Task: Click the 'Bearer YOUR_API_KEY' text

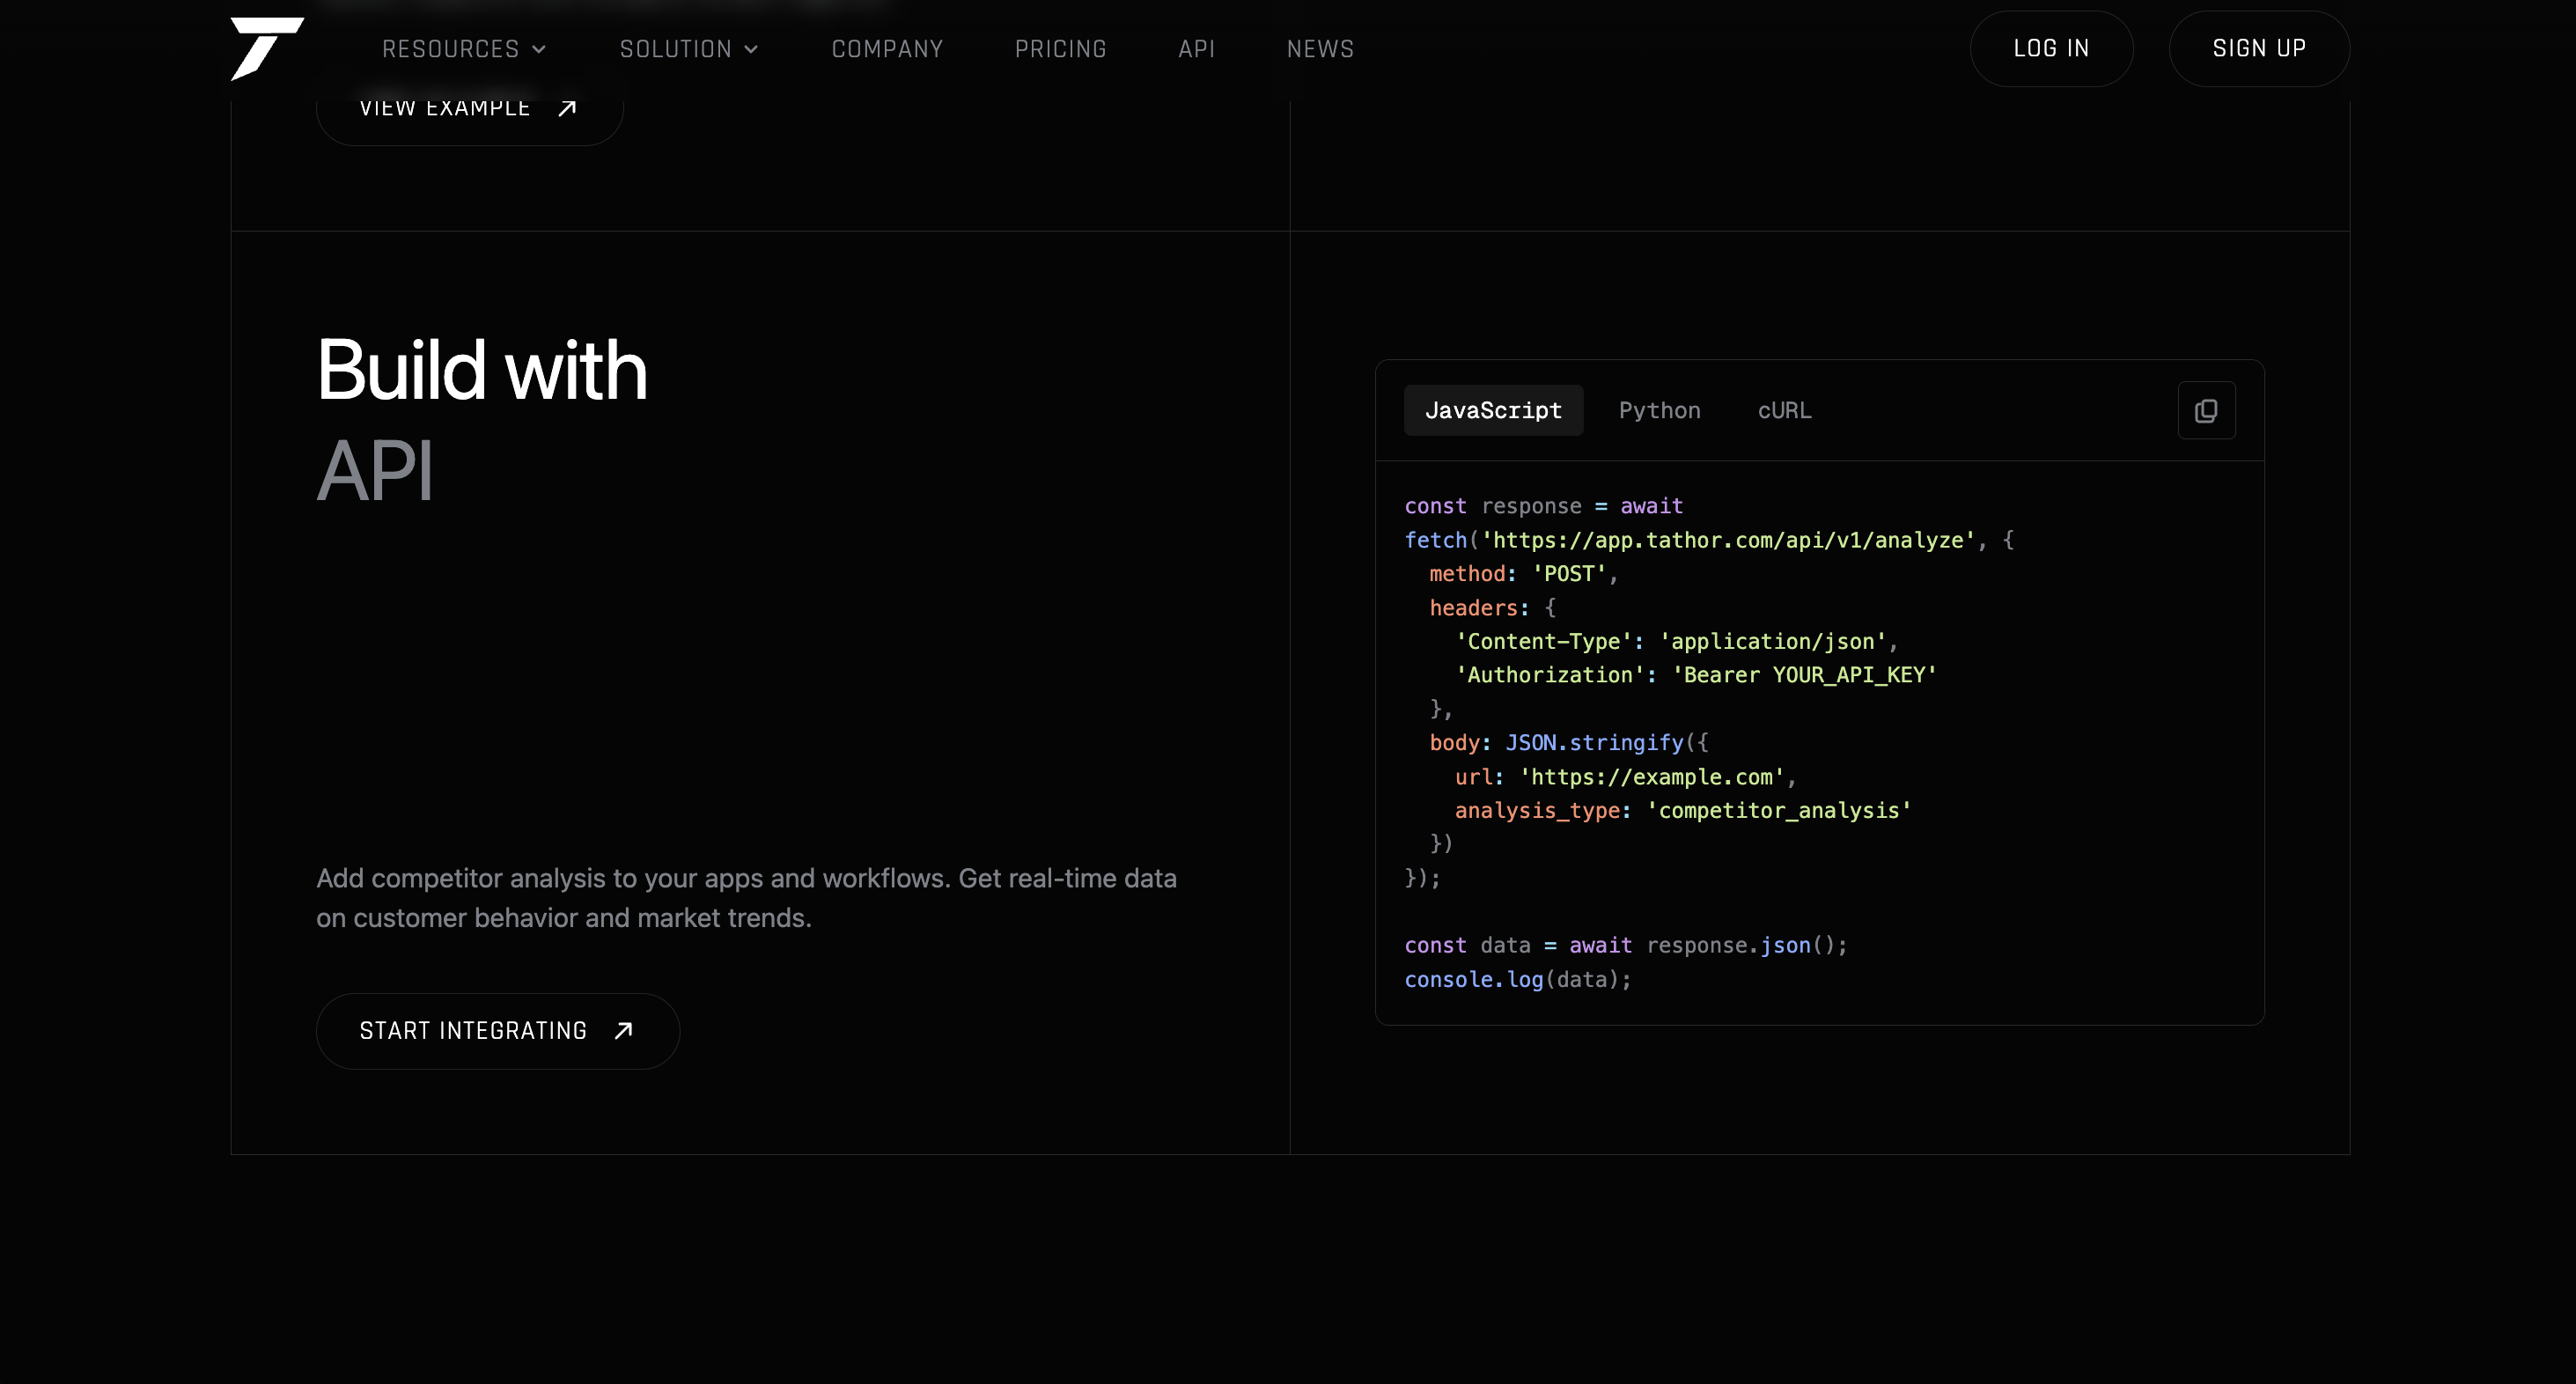Action: tap(1804, 675)
